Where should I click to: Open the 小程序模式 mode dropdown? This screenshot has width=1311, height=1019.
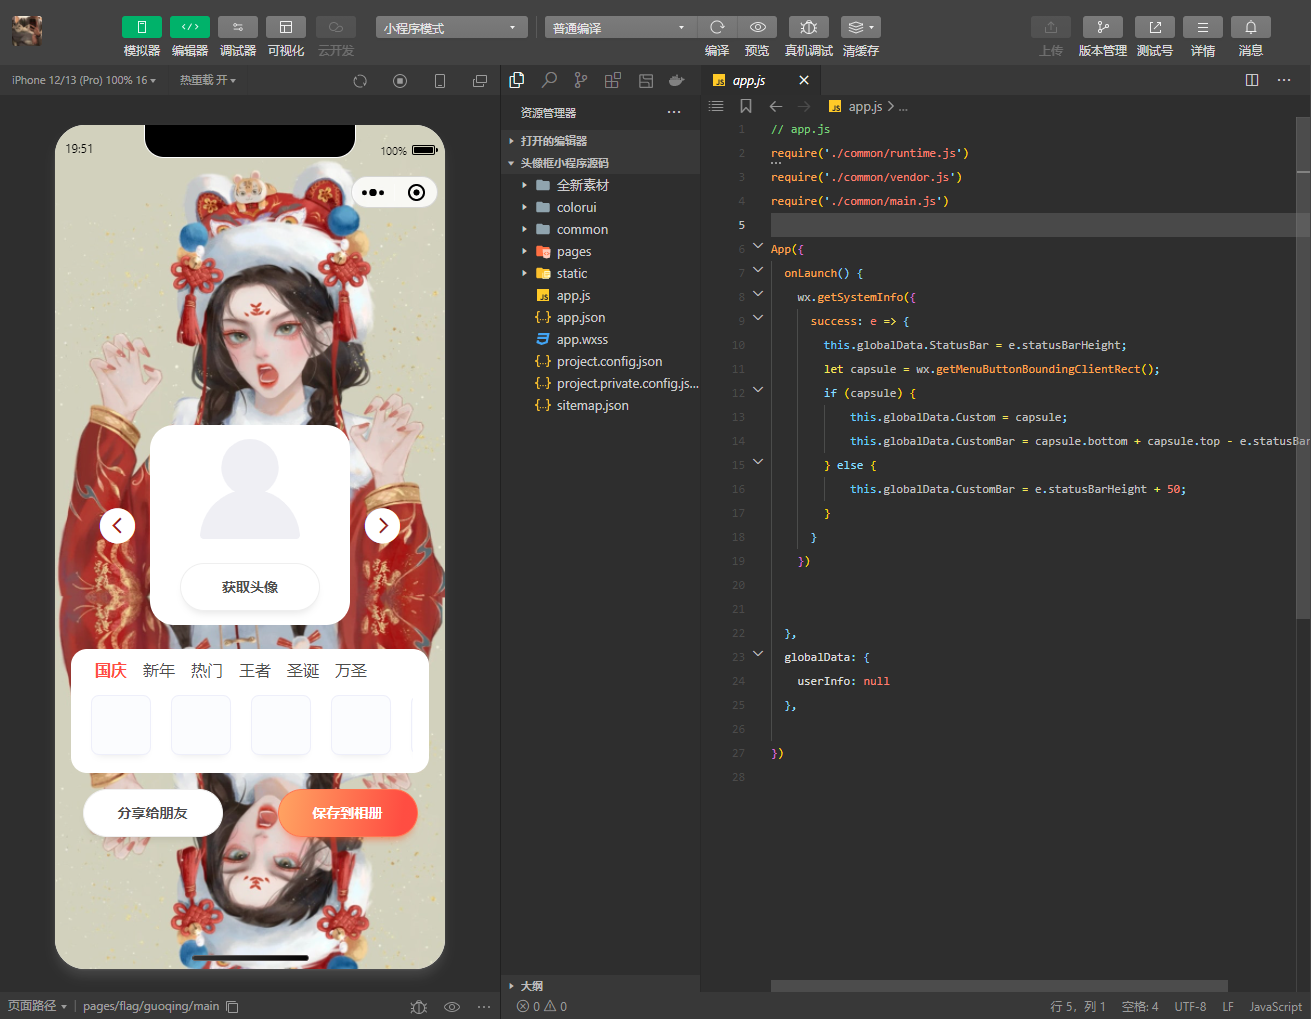(451, 28)
